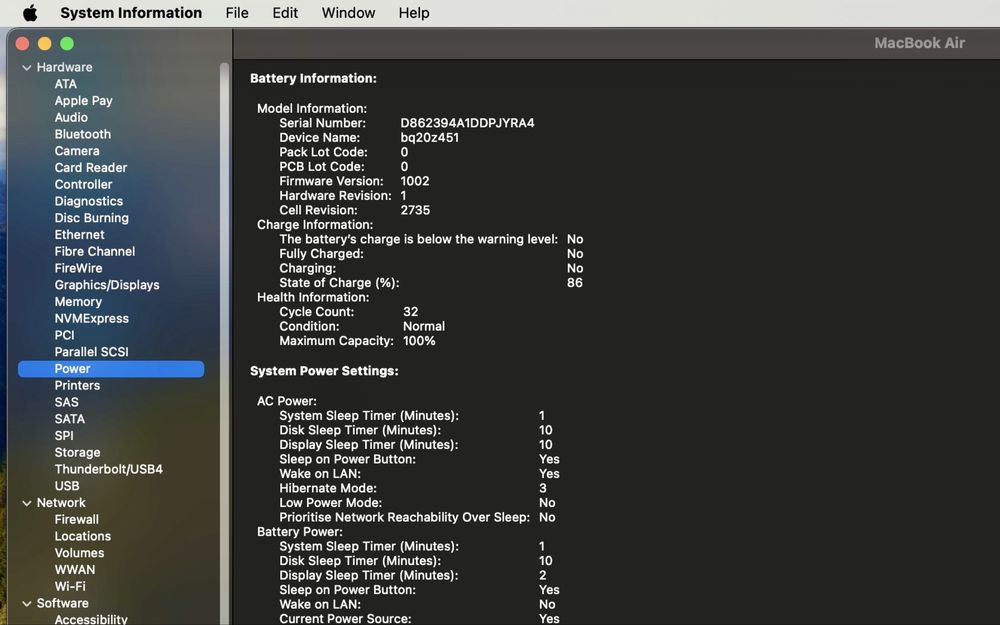Select Ethernet in the sidebar
The width and height of the screenshot is (1000, 625).
tap(79, 235)
